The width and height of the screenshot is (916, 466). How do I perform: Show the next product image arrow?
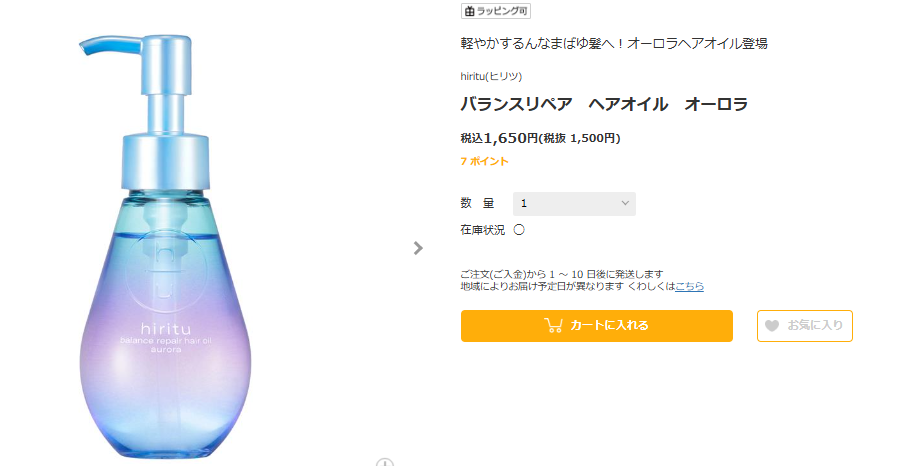point(418,248)
